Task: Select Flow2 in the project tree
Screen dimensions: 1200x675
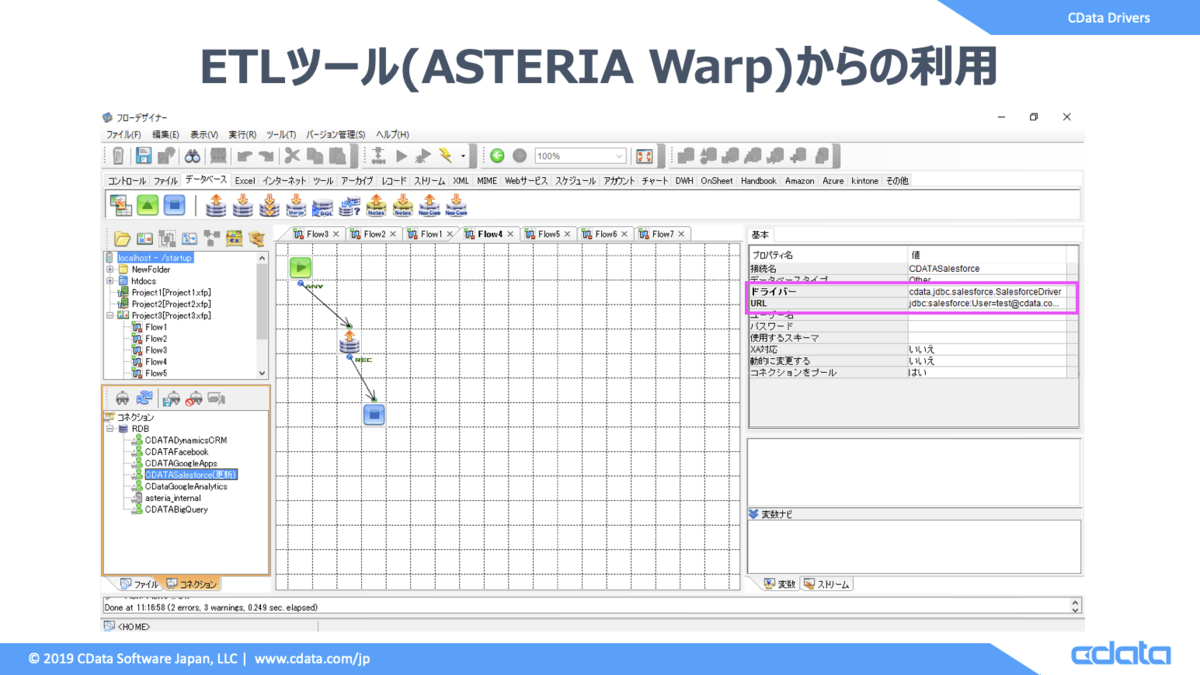Action: [x=156, y=338]
